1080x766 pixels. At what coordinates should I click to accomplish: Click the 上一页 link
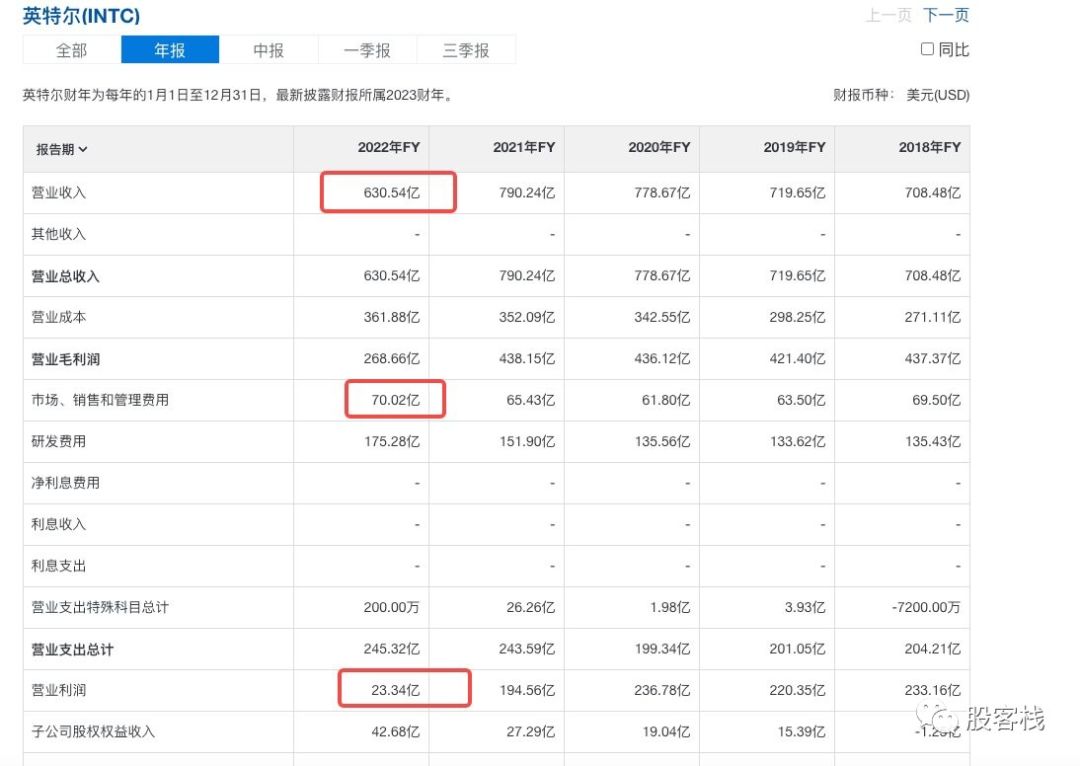click(889, 15)
